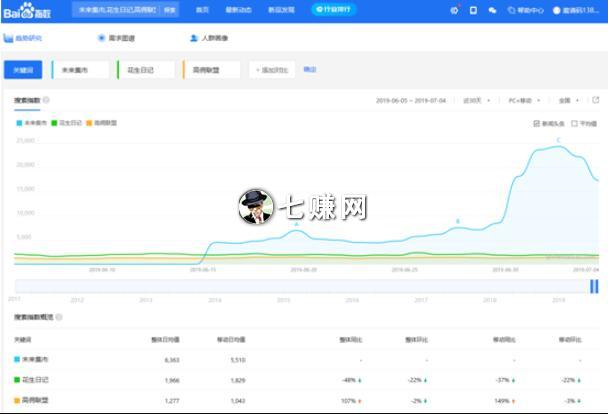Click the +添加对比 add-comparison box
Viewport: 608px width, 414px height.
[272, 70]
